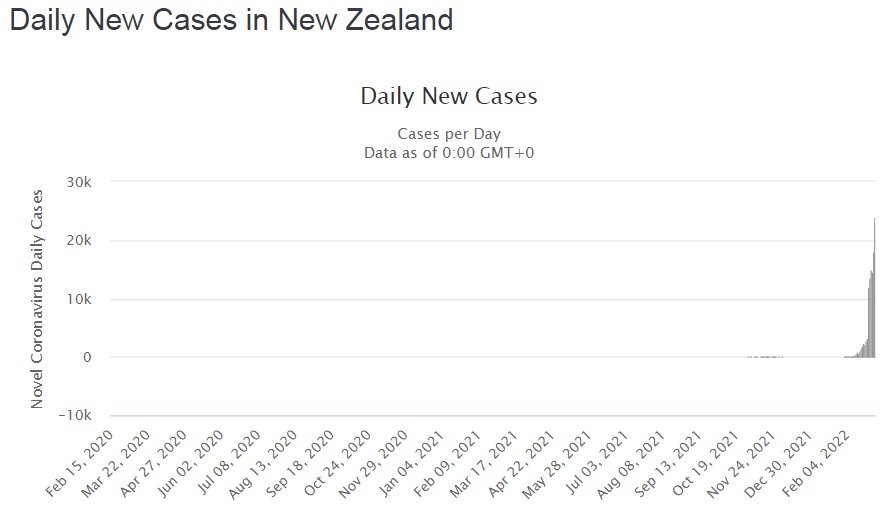Click the 'Feb 04, 2022' date label

[x=816, y=464]
